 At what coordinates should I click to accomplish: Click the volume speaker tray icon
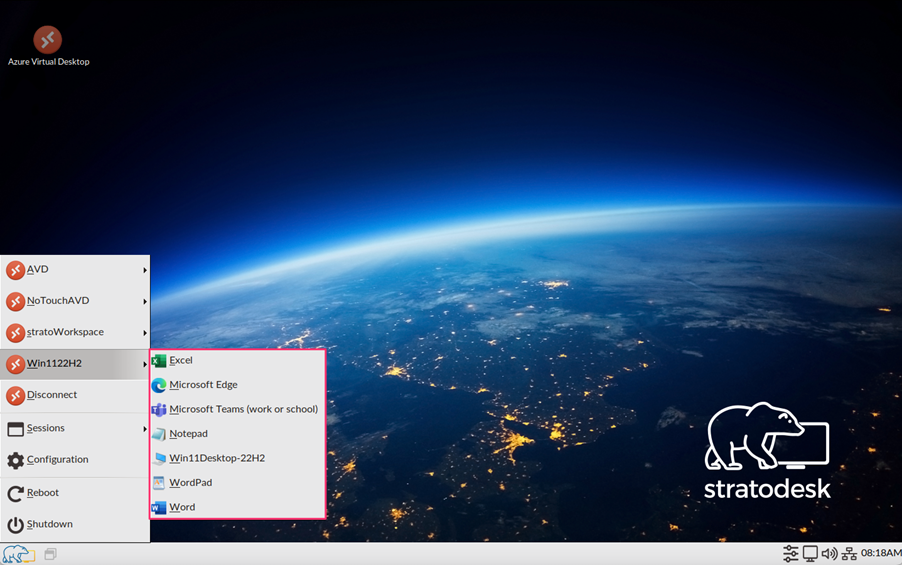coord(829,553)
